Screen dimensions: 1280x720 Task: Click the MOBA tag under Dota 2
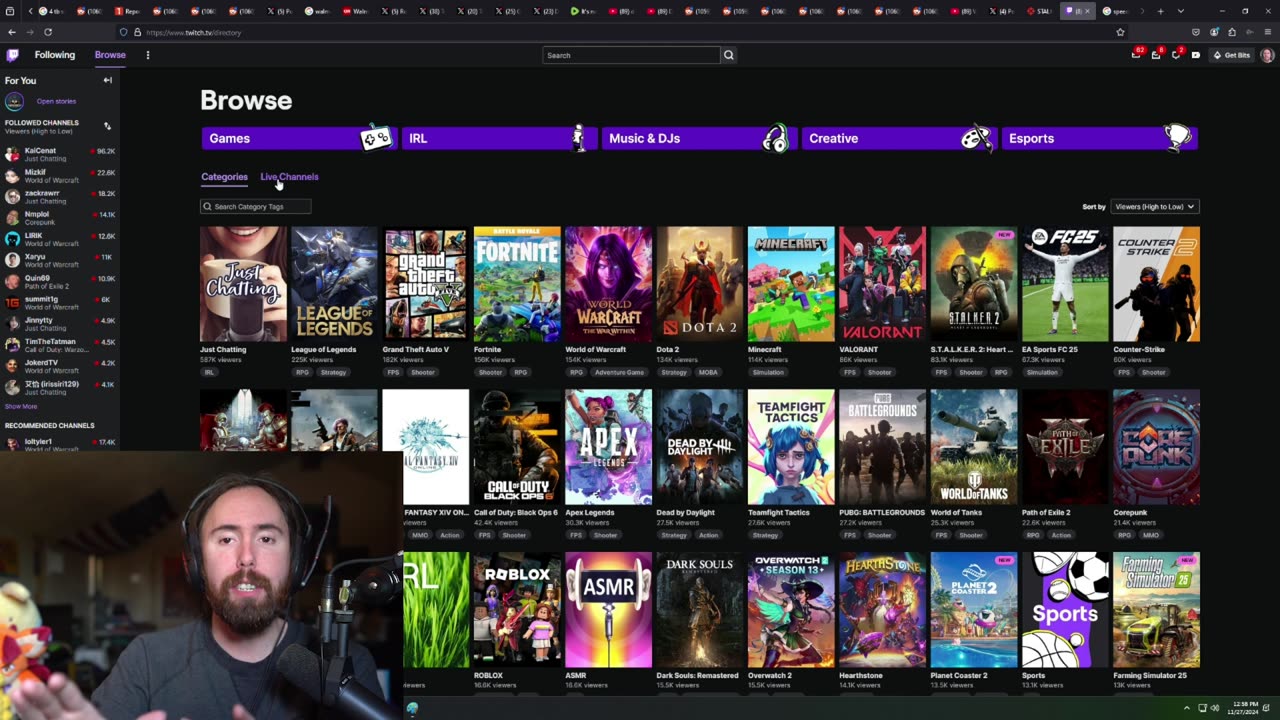(x=708, y=372)
